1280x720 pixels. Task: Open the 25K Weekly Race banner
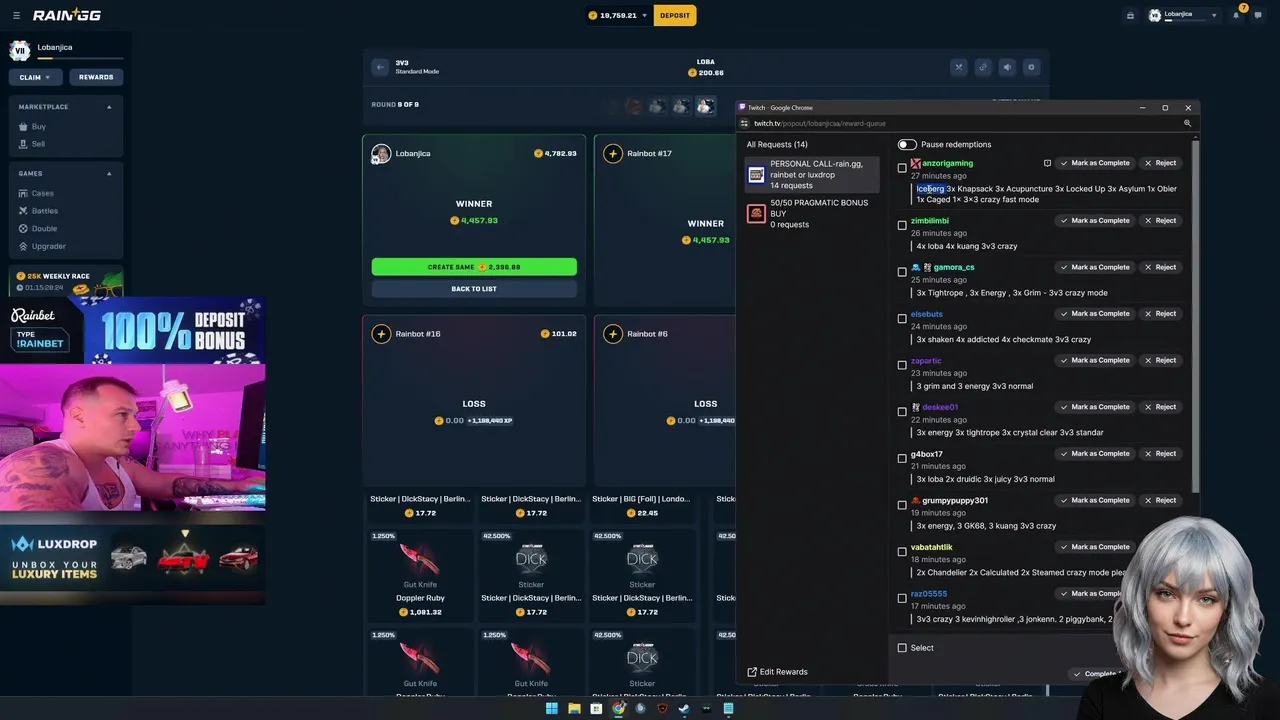[66, 281]
